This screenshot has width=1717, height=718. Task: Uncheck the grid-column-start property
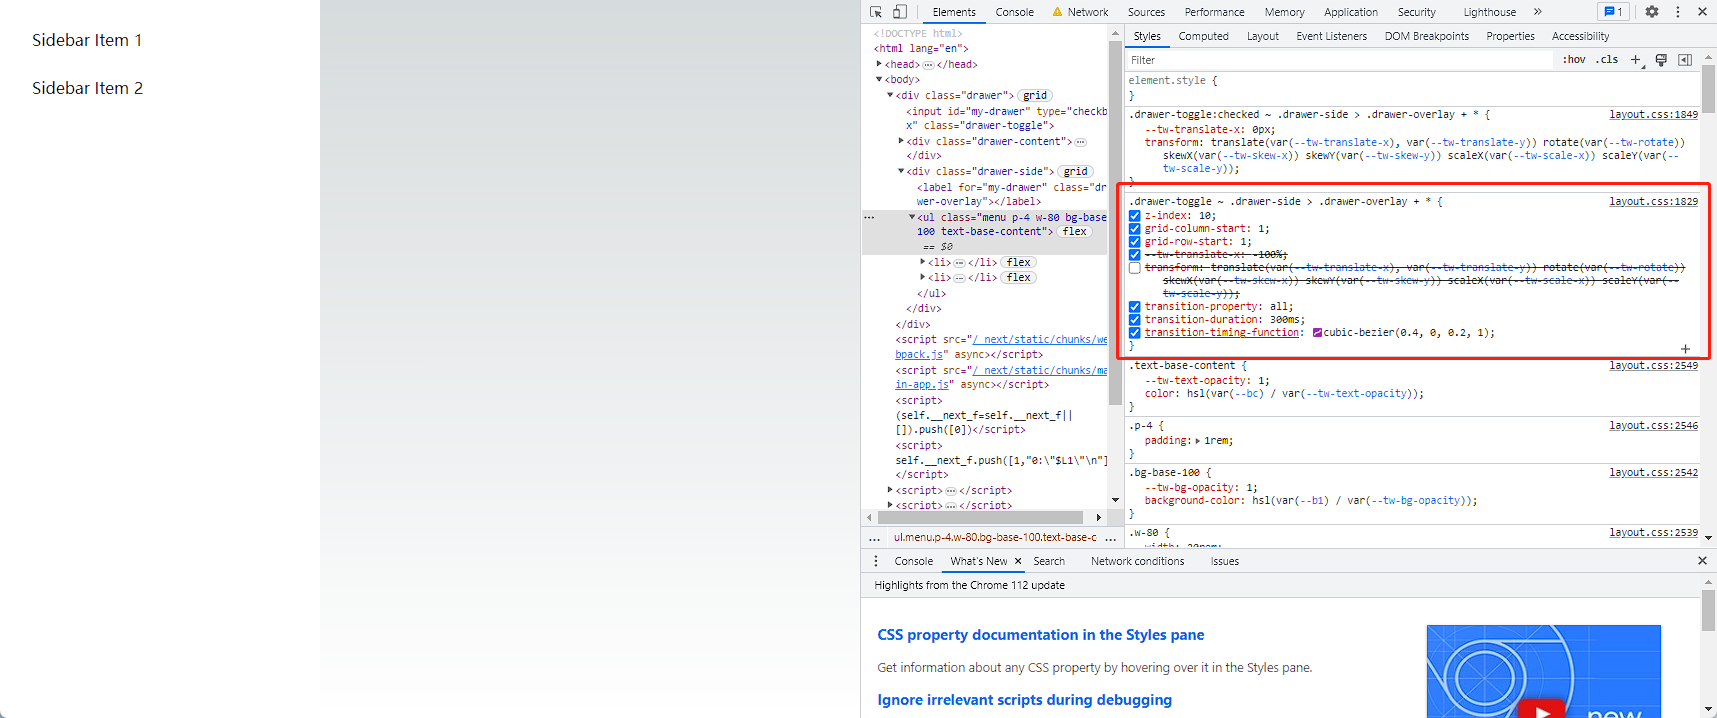[x=1135, y=229]
